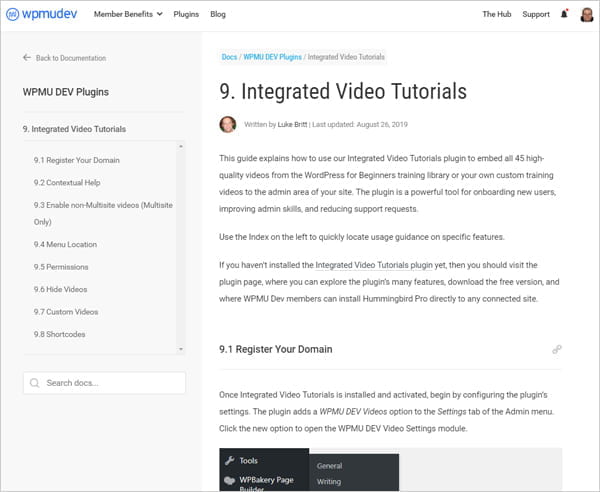
Task: Focus the Search docs input field
Action: click(104, 383)
